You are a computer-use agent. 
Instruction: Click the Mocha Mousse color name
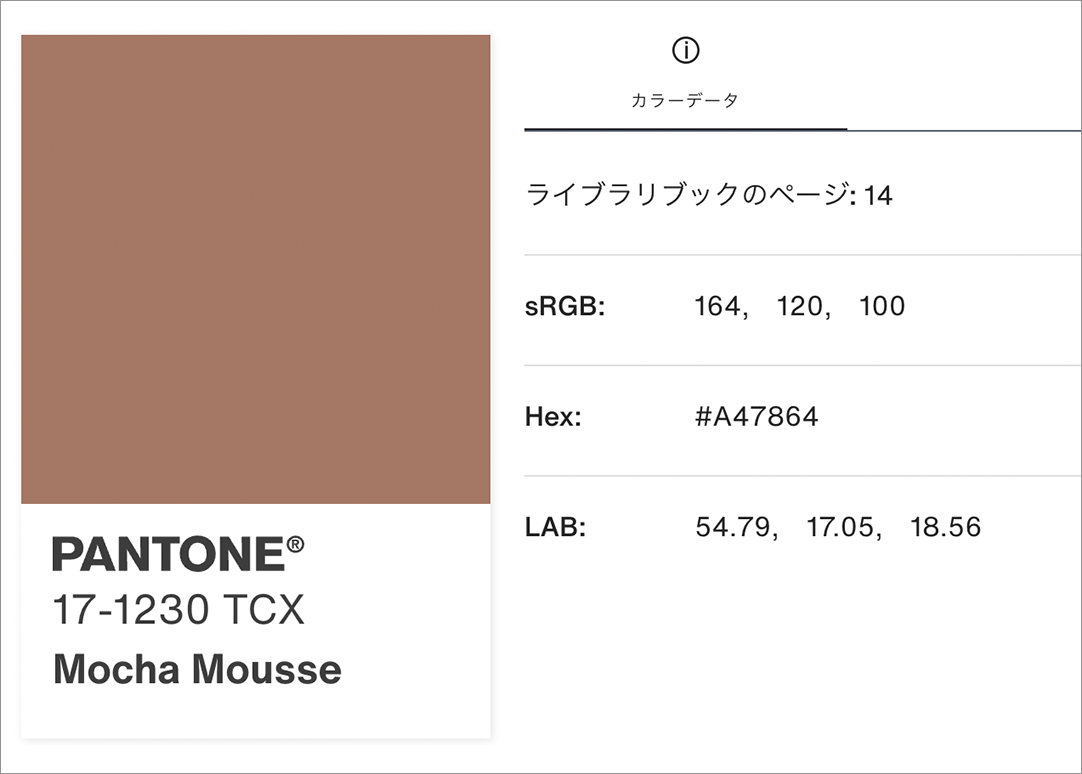coord(197,669)
